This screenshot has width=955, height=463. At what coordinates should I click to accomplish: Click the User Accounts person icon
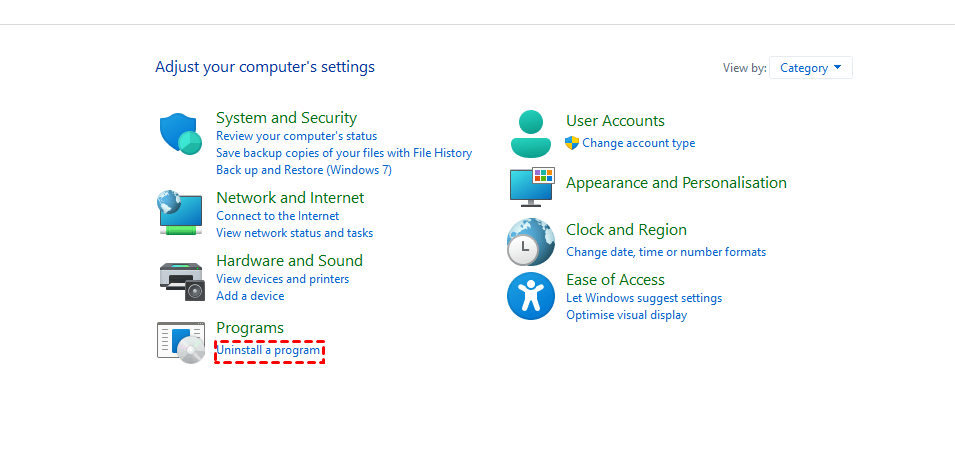530,134
